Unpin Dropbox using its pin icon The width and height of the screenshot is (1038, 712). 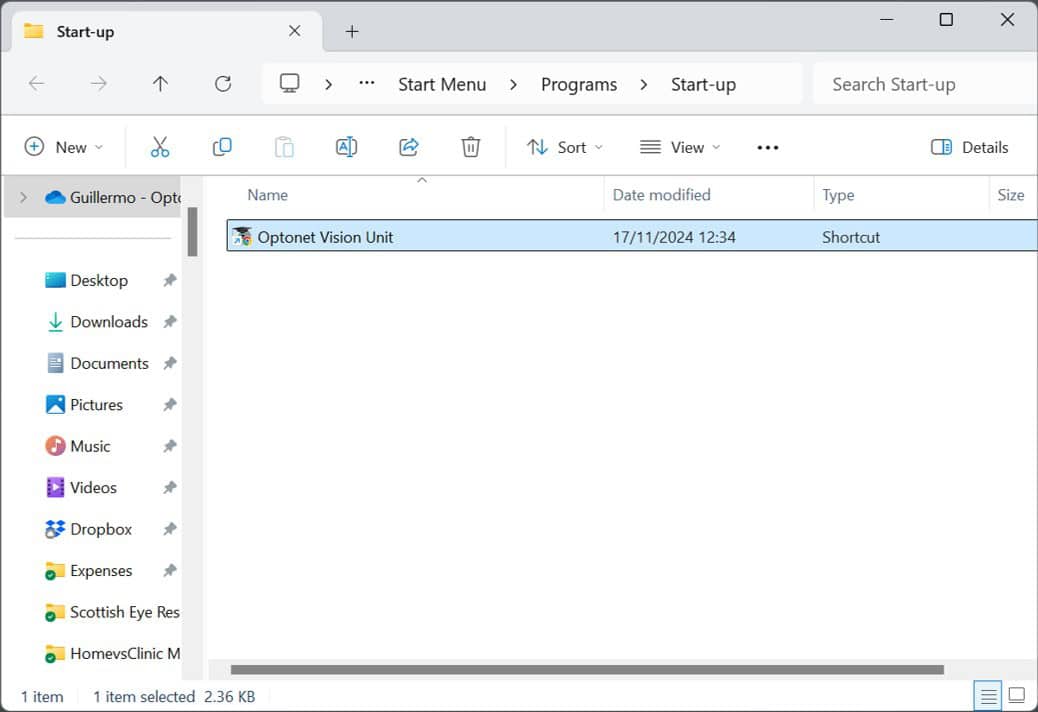170,529
